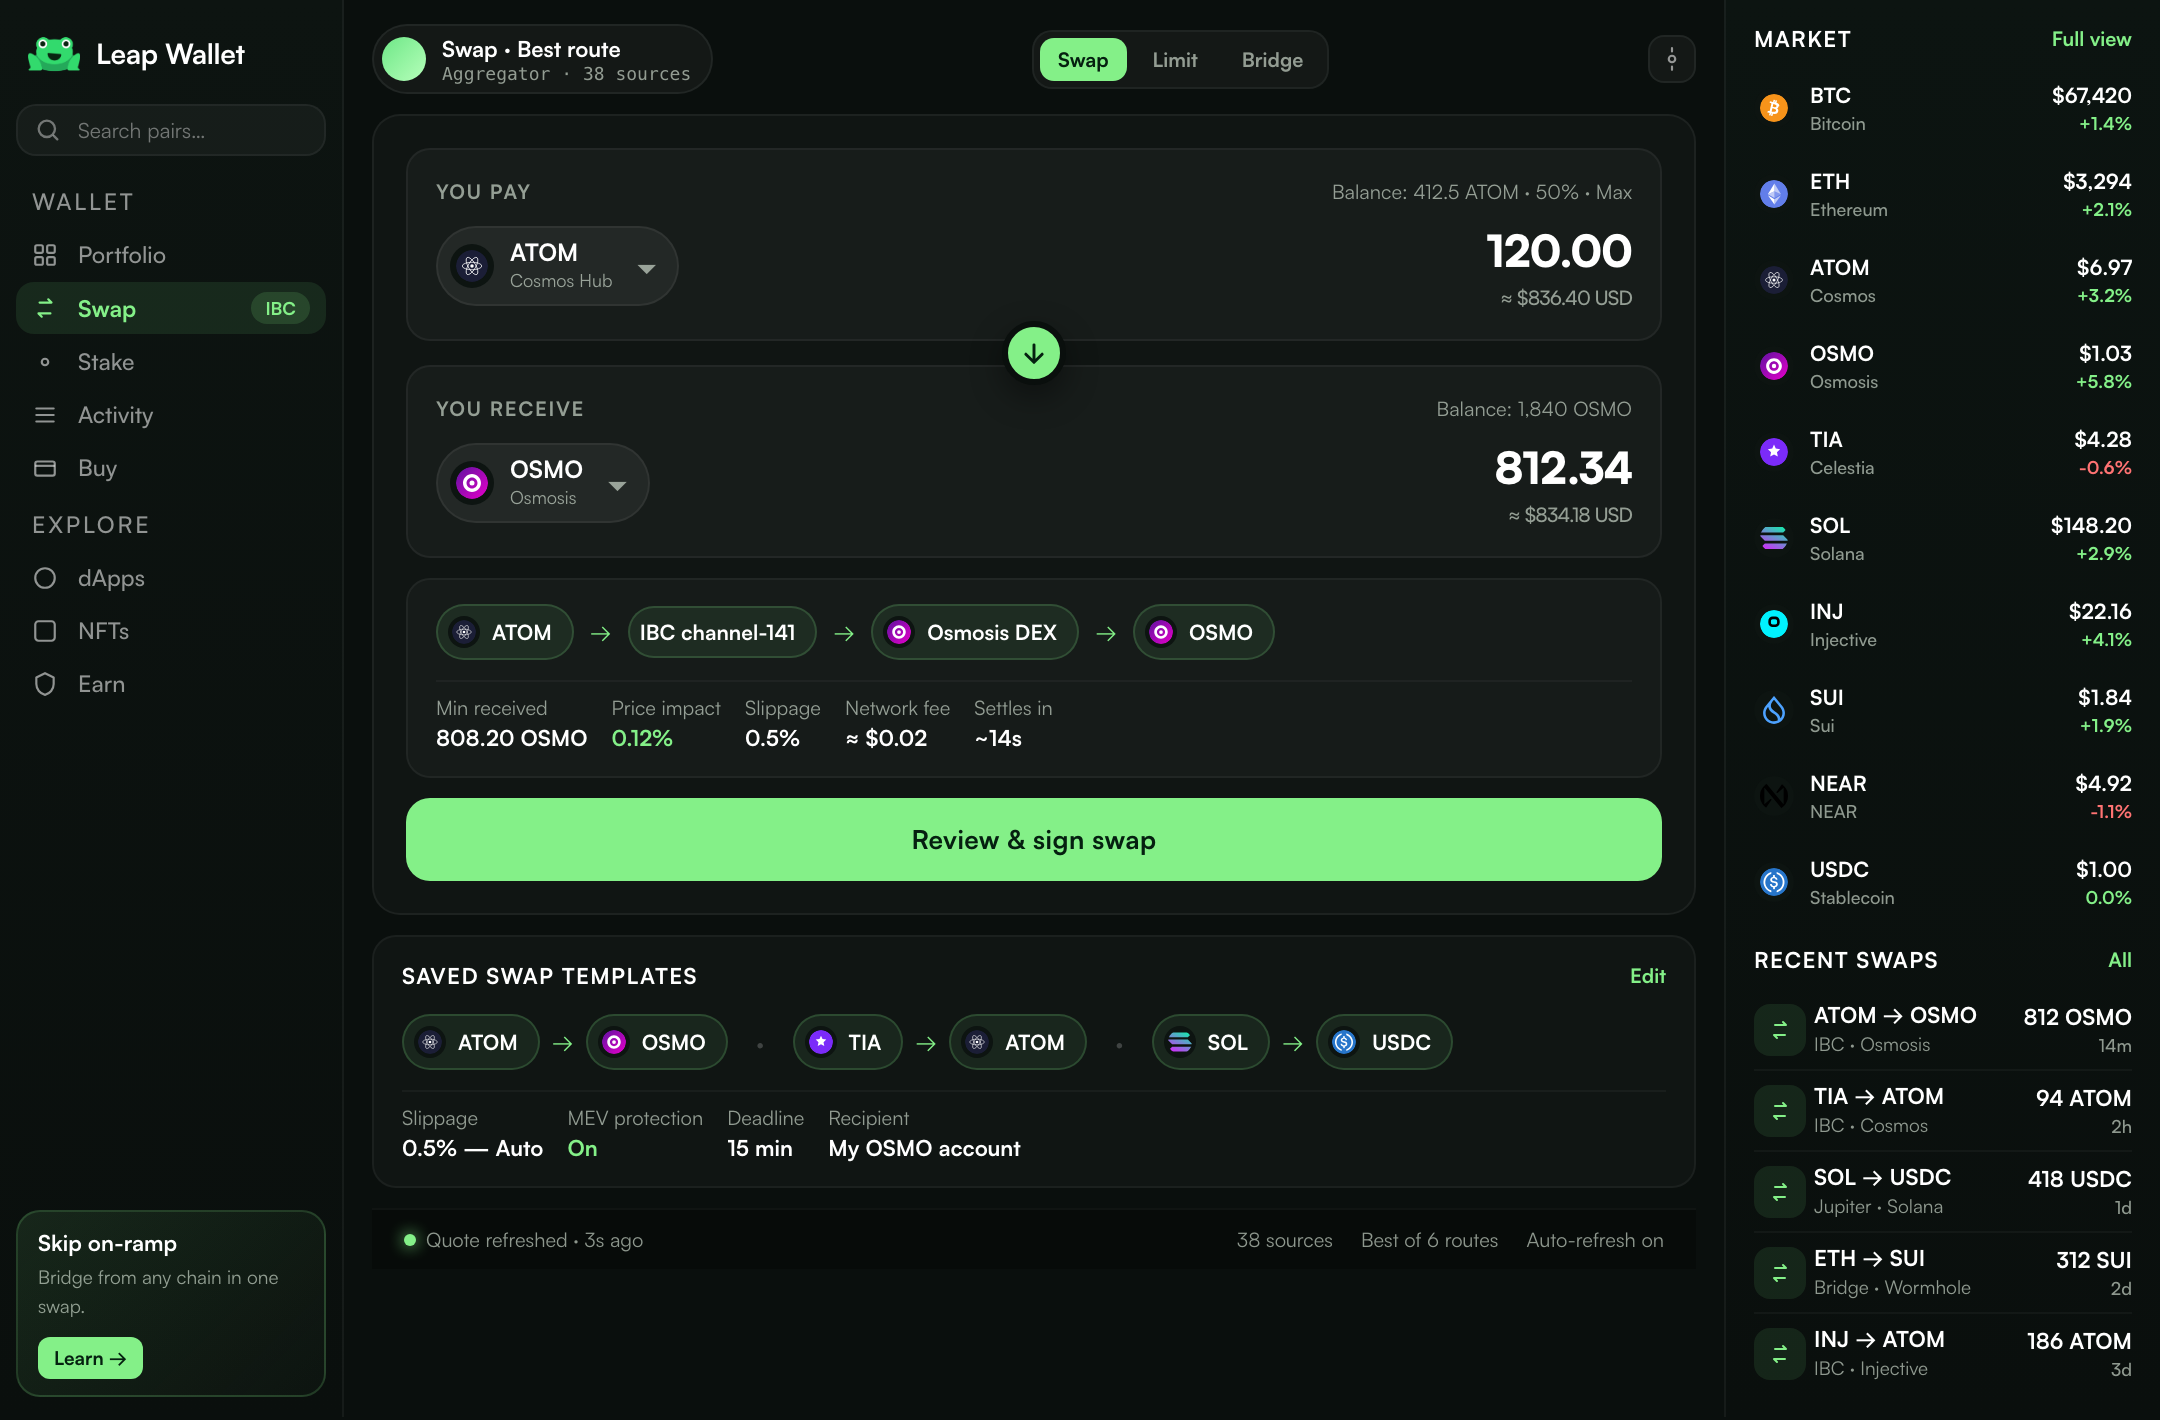Click swap icon of ATOM → OSMO recent swap
The image size is (2160, 1420).
[x=1780, y=1029]
